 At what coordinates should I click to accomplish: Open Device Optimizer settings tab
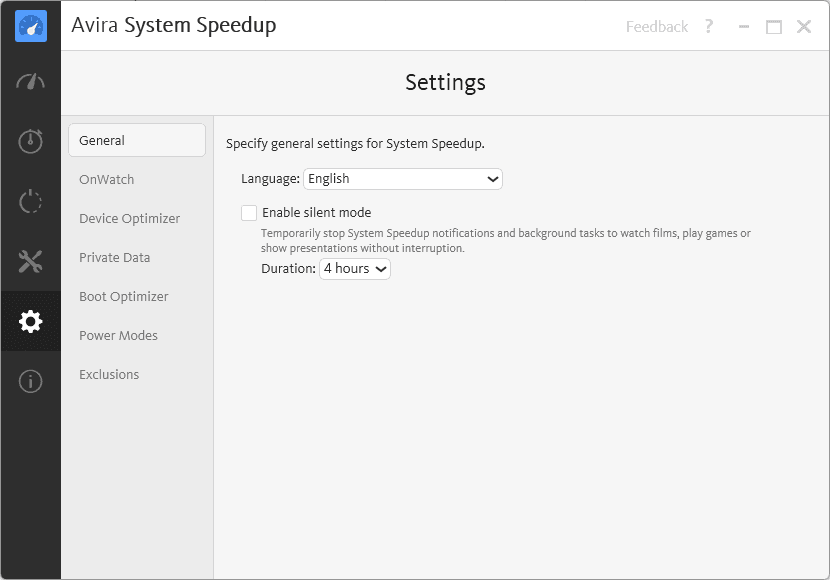[x=130, y=219]
